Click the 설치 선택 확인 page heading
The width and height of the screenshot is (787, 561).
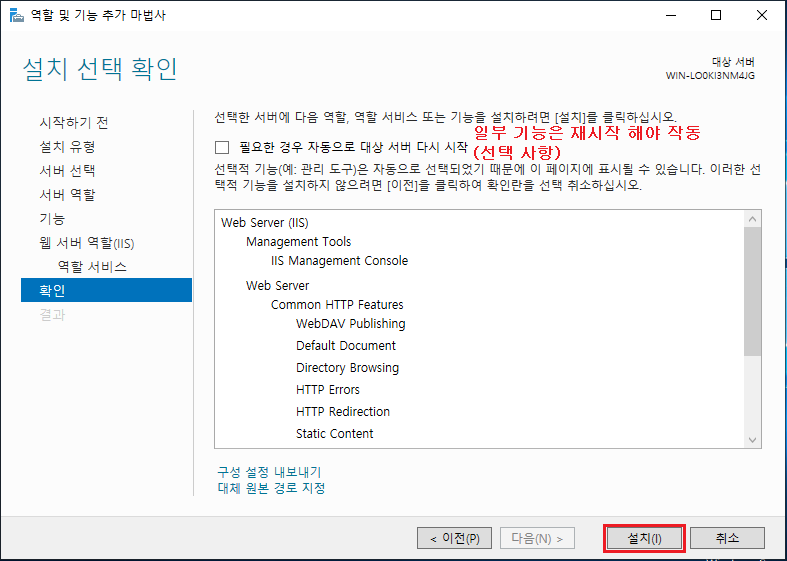[100, 69]
